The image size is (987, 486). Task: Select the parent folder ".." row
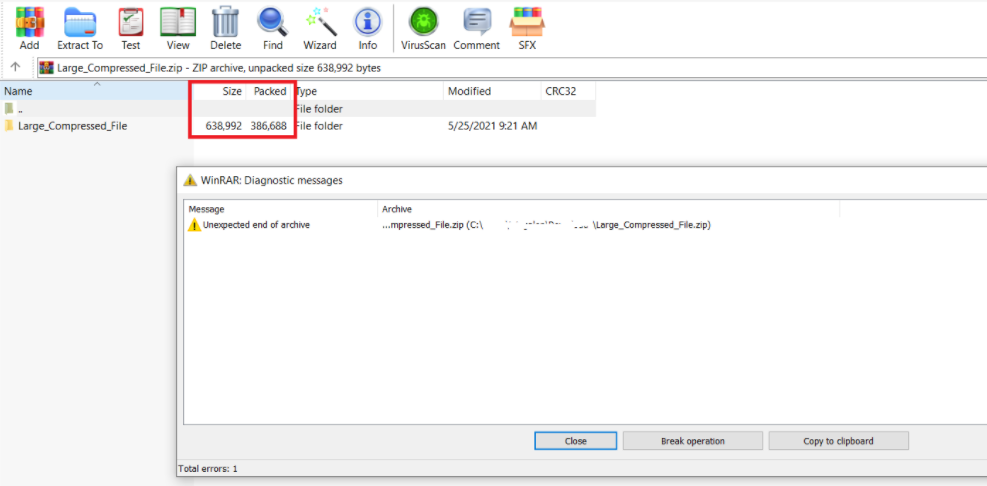298,108
